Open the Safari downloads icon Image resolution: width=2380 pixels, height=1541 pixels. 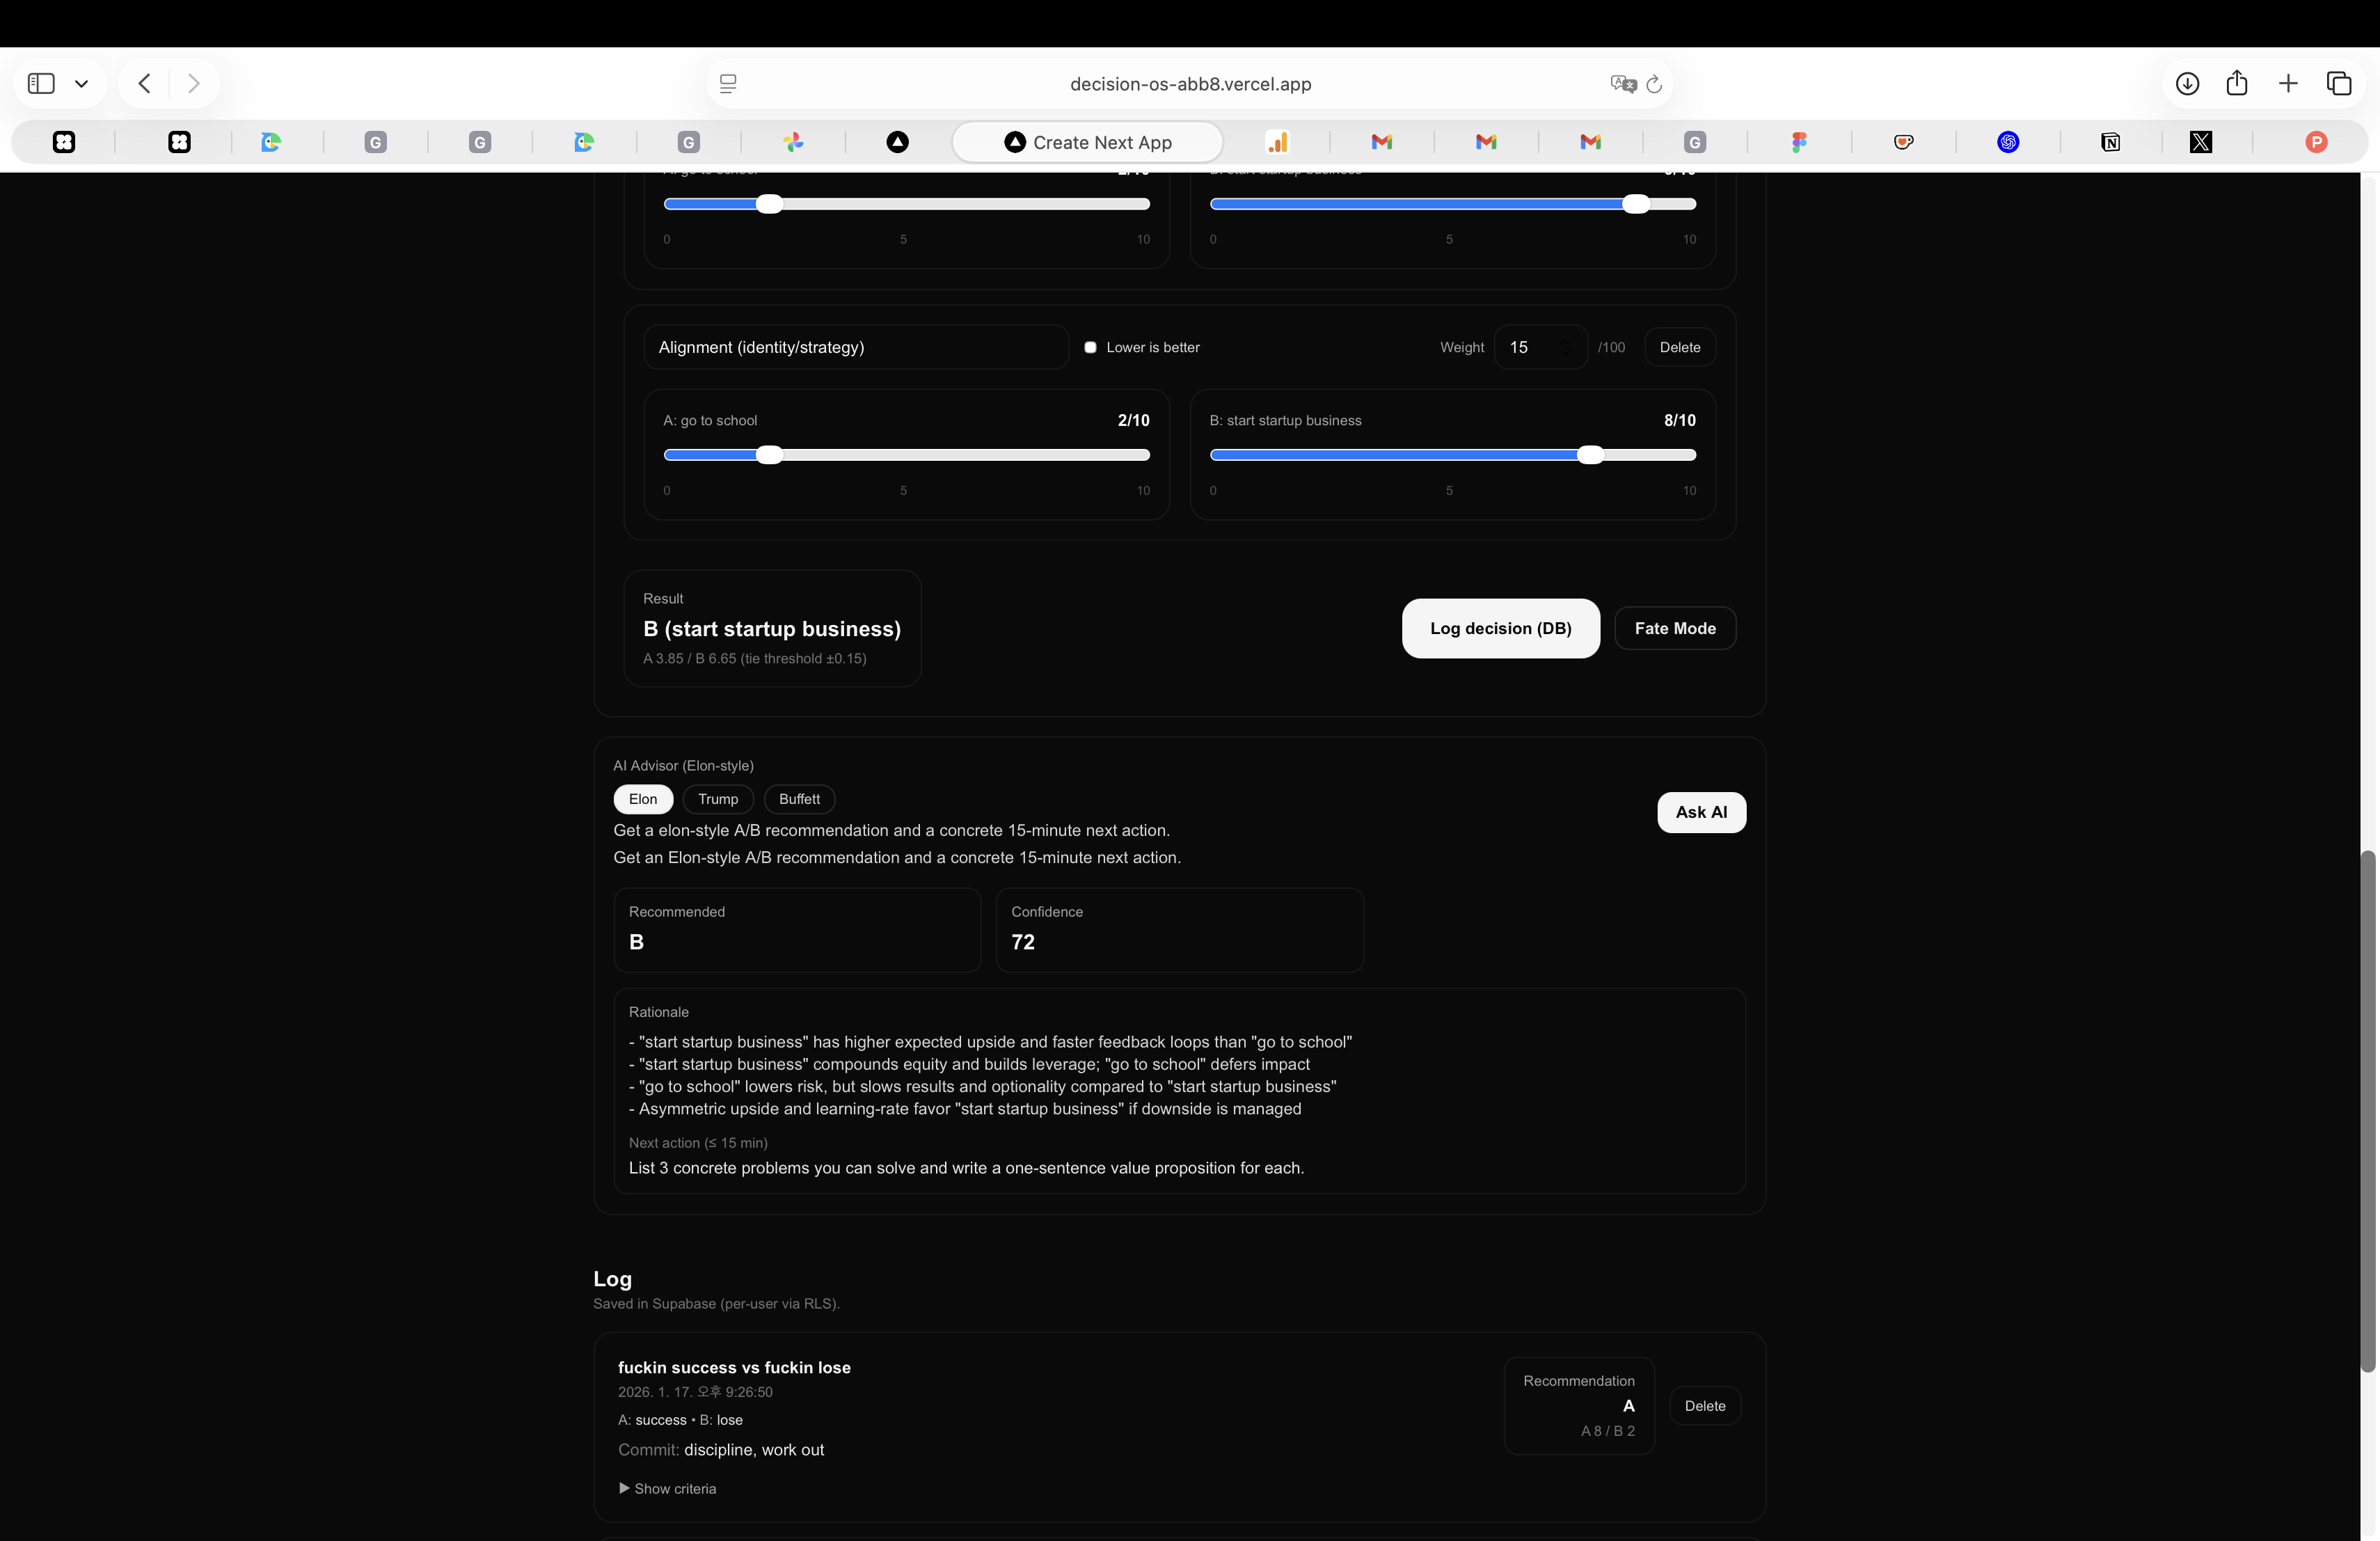2187,83
